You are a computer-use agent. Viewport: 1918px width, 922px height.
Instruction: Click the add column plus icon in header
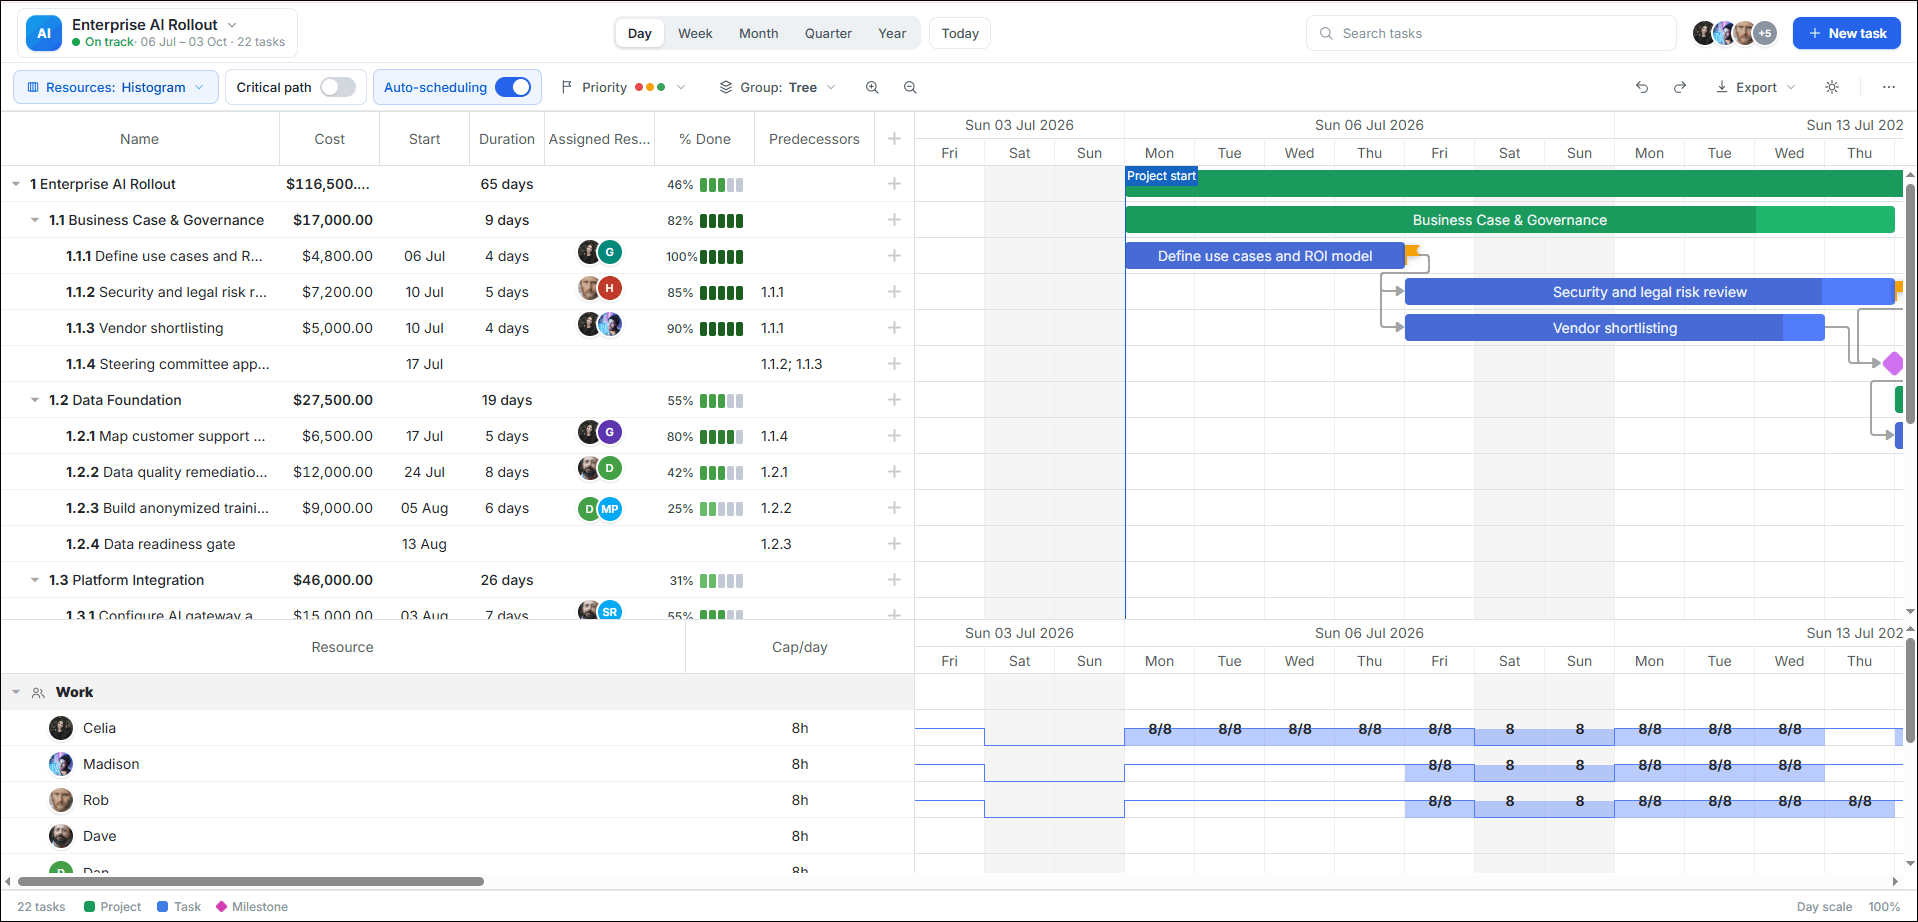tap(894, 139)
